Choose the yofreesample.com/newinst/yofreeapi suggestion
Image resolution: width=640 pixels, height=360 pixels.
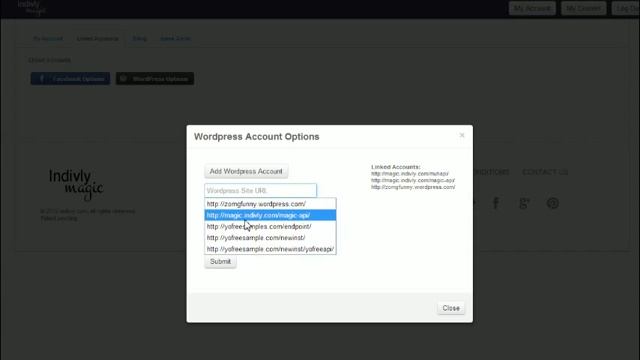coord(270,249)
